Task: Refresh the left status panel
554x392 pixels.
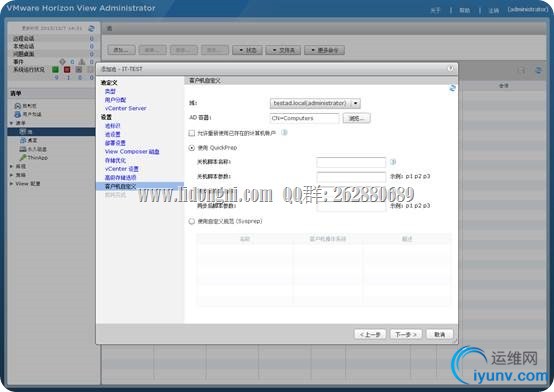Action: tap(91, 28)
